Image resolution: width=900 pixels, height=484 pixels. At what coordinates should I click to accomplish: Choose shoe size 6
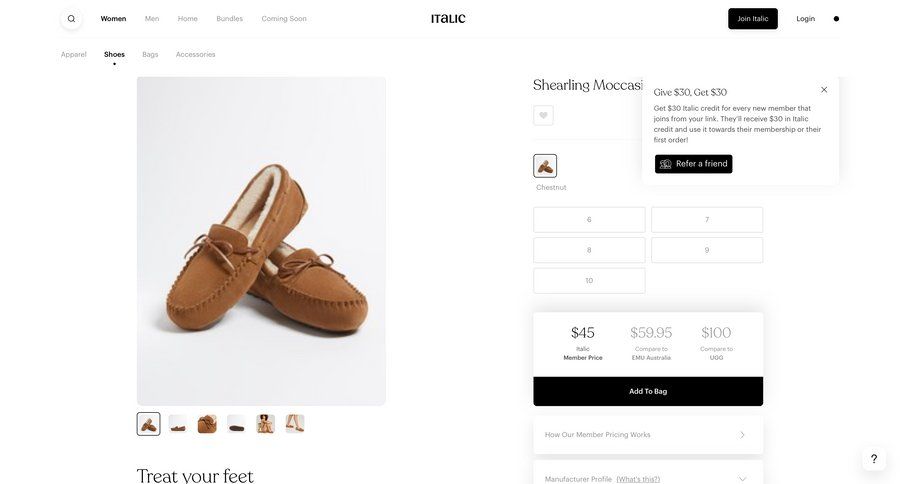(589, 220)
